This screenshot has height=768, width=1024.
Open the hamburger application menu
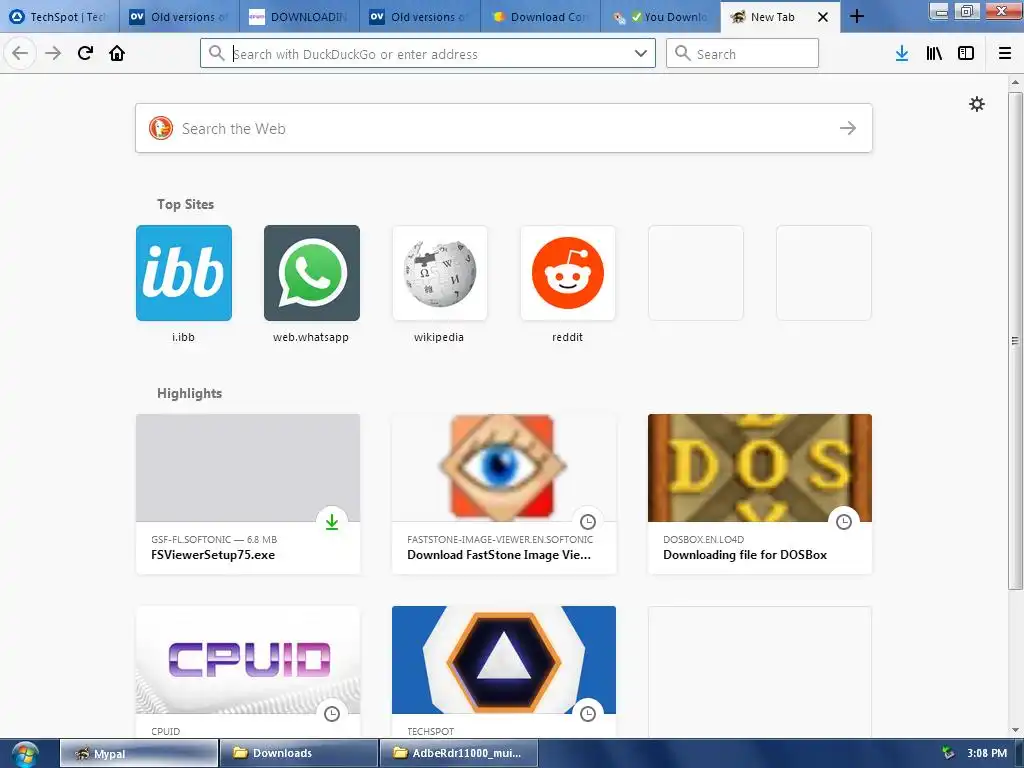(x=1004, y=53)
